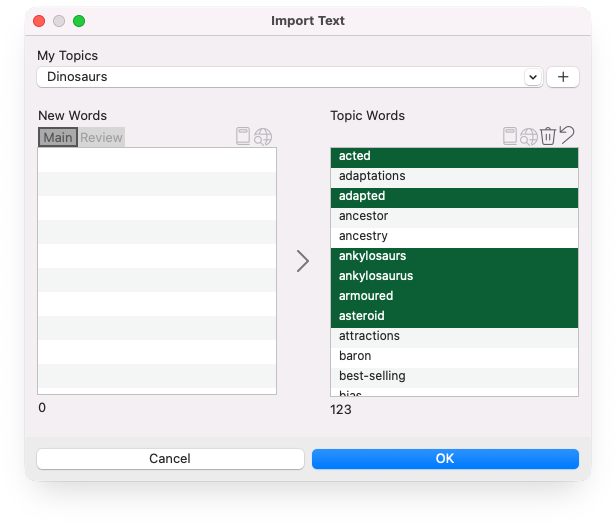Open dictionary icon above New Words list

243,136
